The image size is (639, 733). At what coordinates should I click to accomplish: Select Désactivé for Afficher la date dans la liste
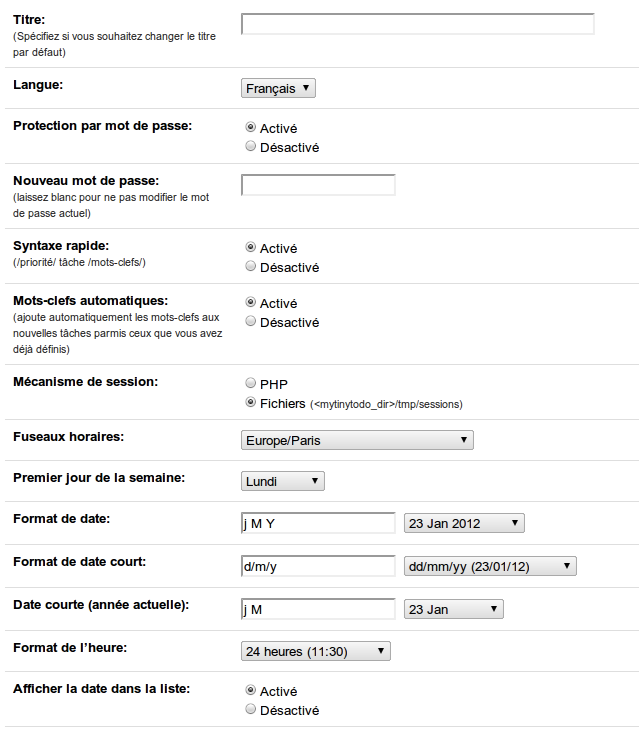click(x=251, y=710)
